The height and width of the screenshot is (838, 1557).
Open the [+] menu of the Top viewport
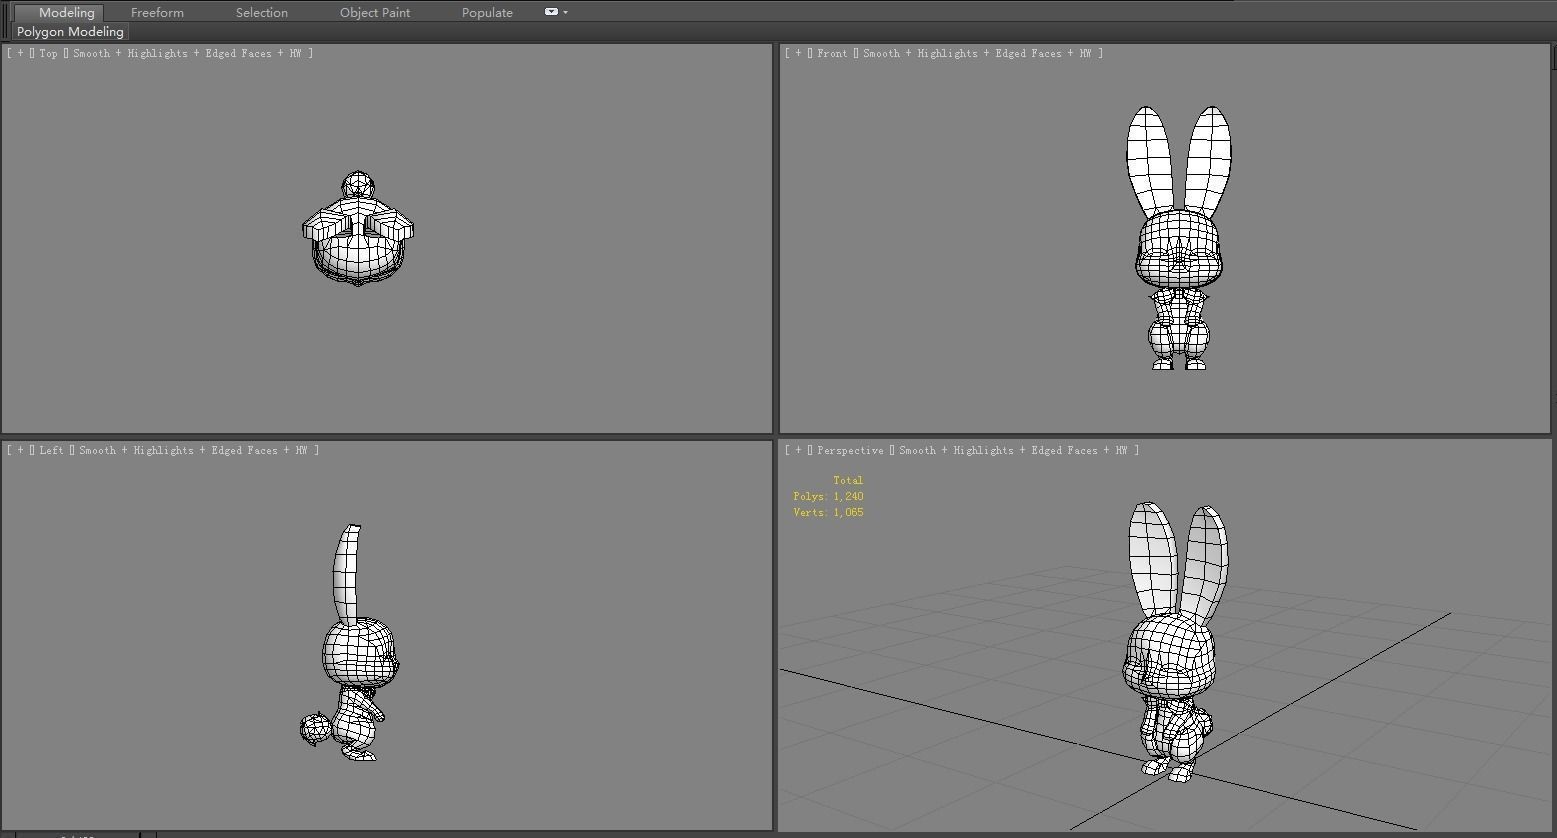20,53
